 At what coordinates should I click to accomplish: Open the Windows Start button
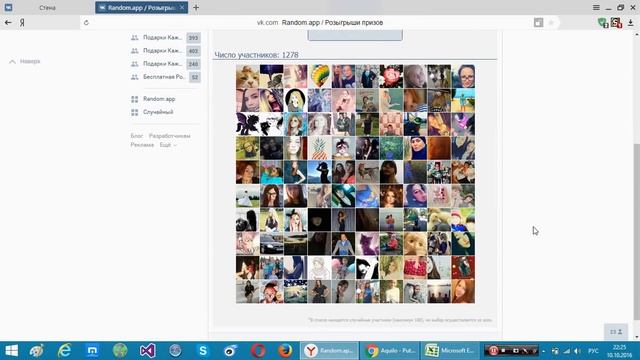(x=11, y=351)
